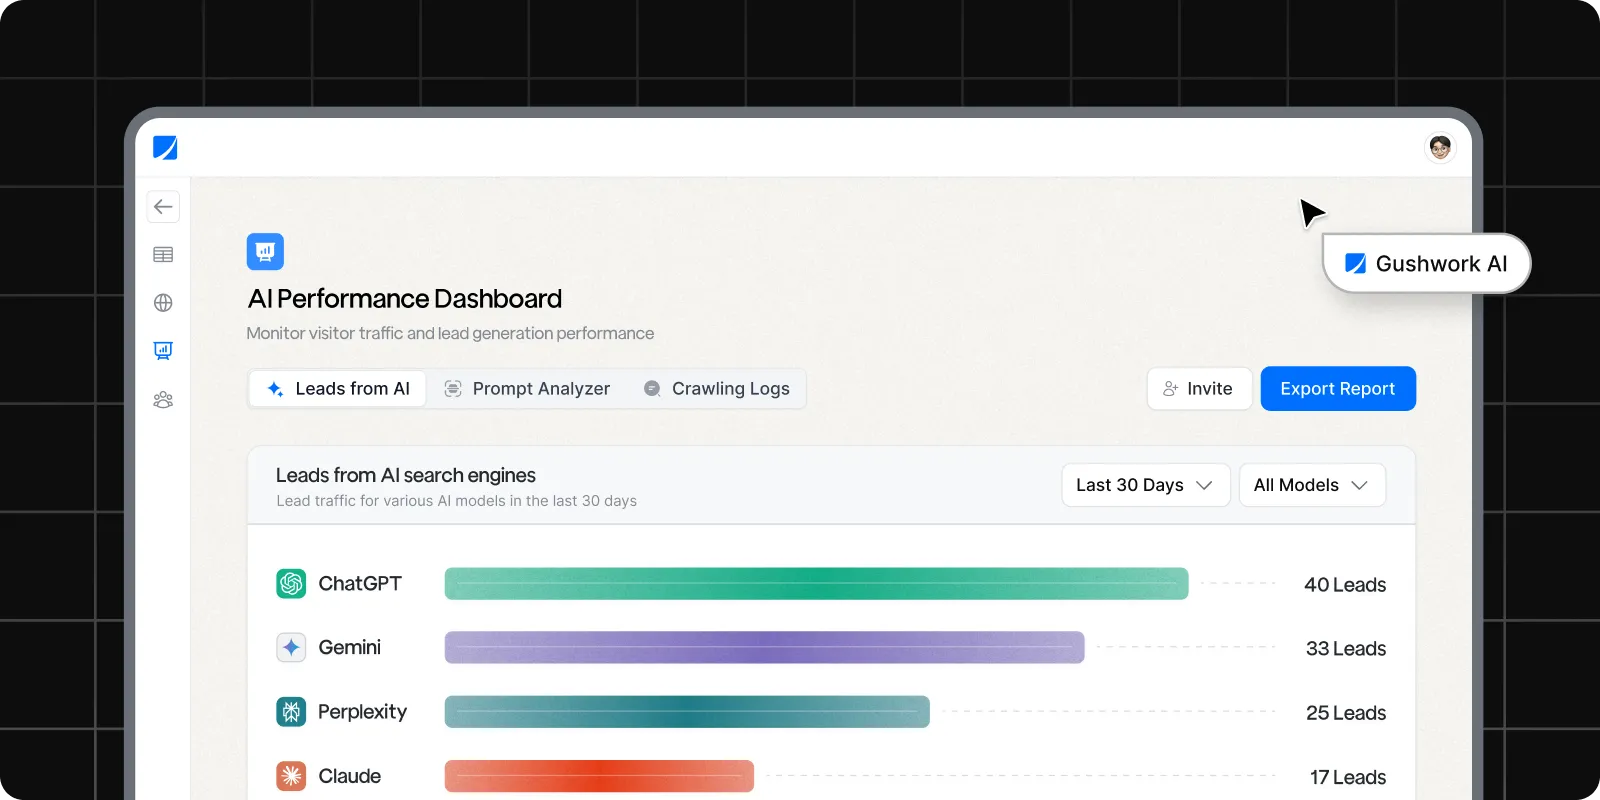
Task: Click the Gemini star icon
Action: pyautogui.click(x=291, y=647)
